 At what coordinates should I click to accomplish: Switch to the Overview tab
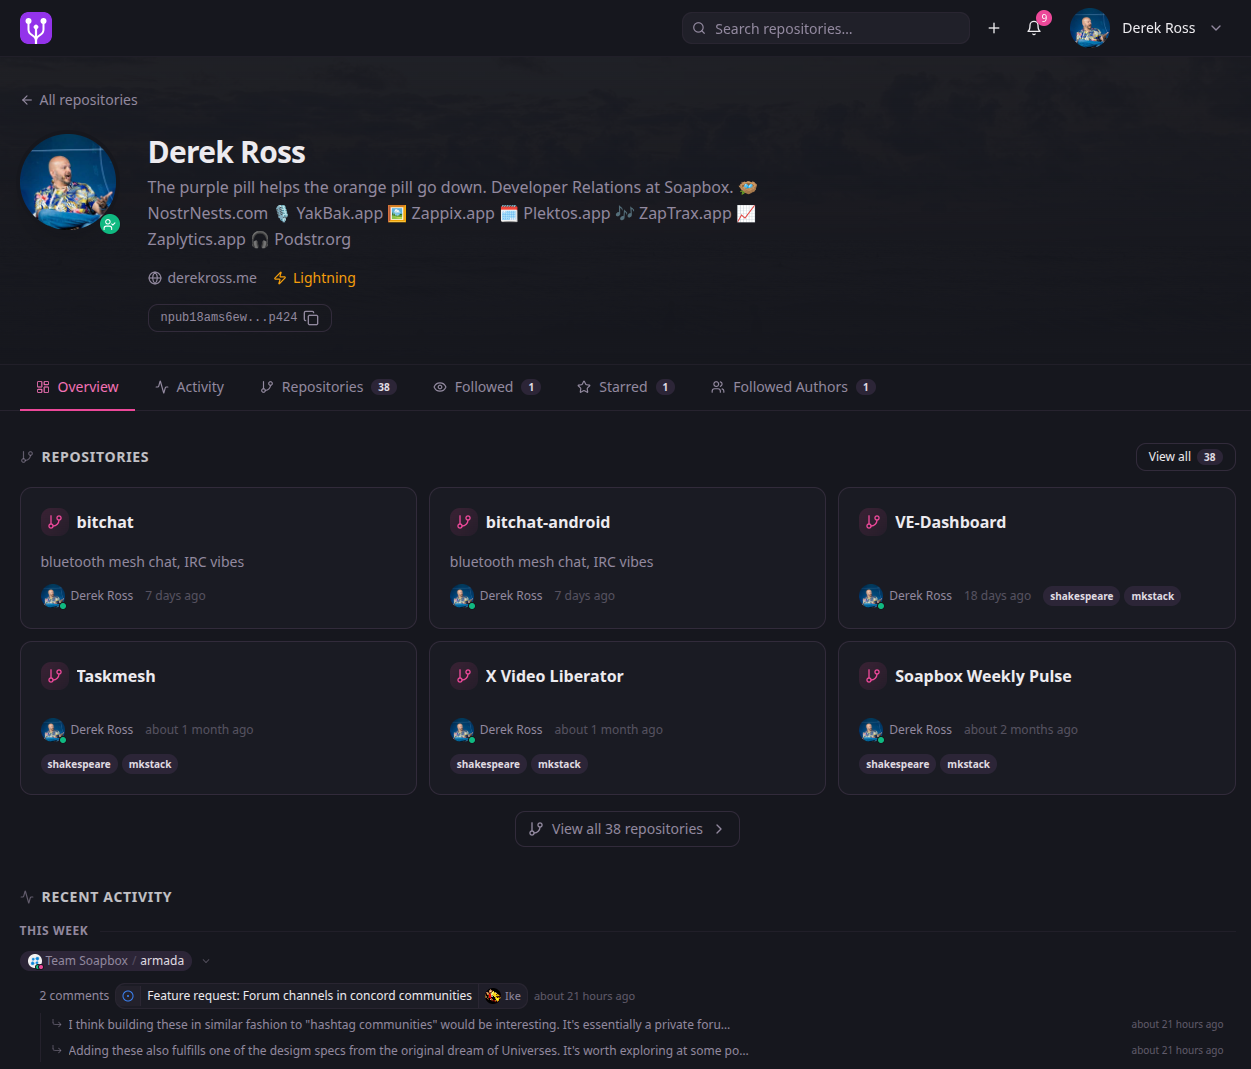click(77, 387)
